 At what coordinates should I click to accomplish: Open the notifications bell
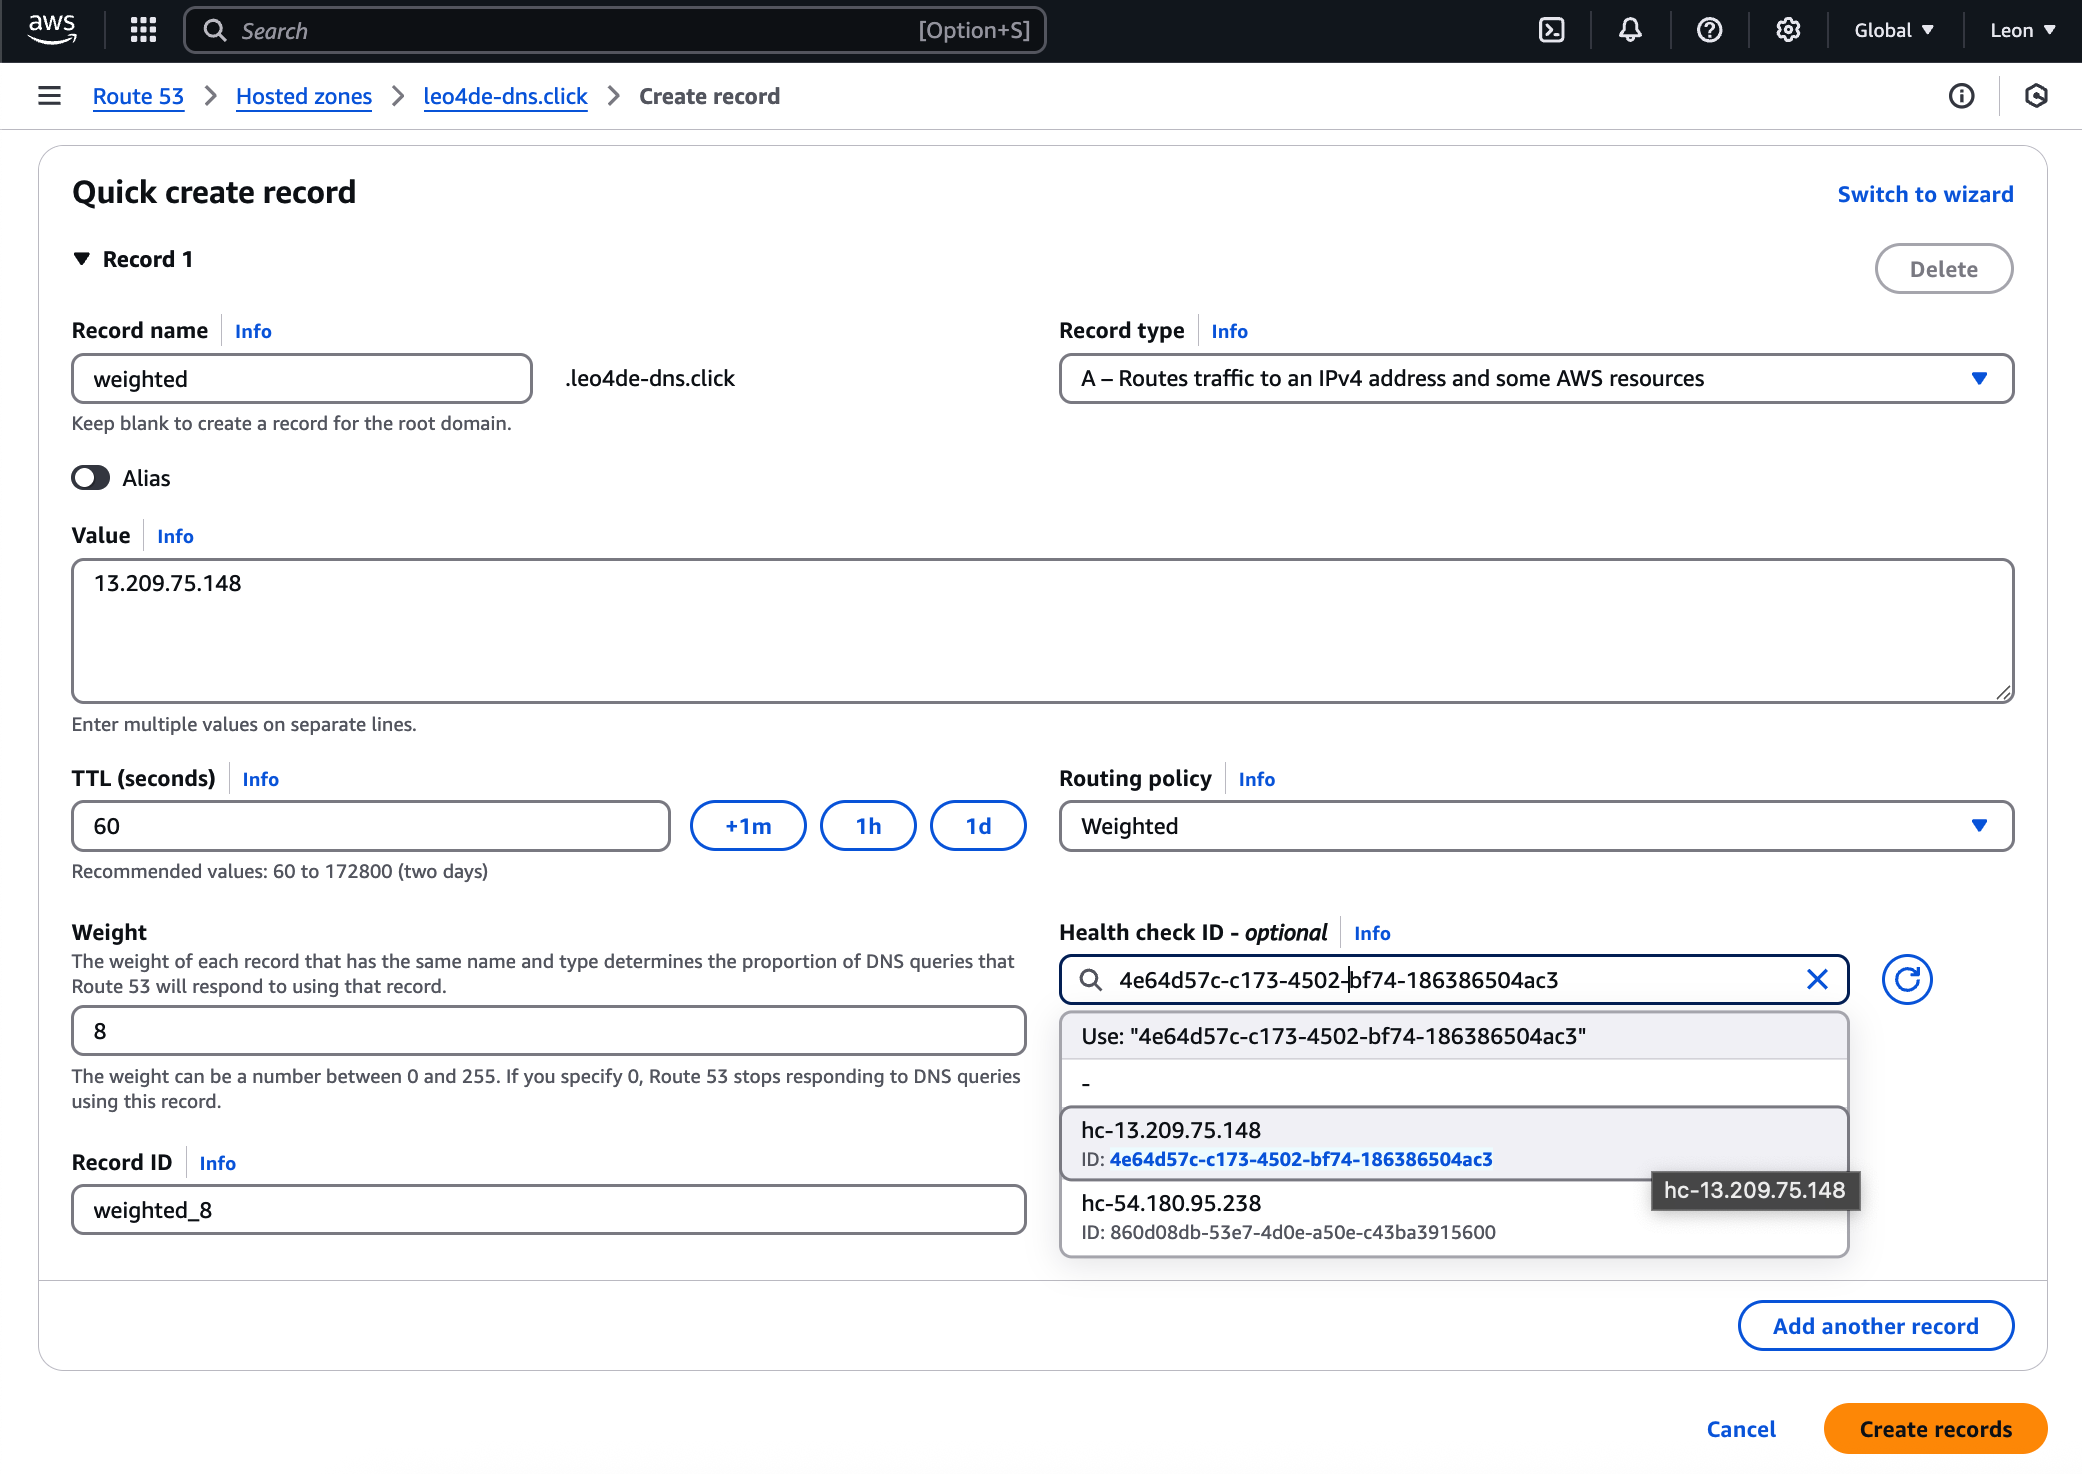pos(1630,30)
